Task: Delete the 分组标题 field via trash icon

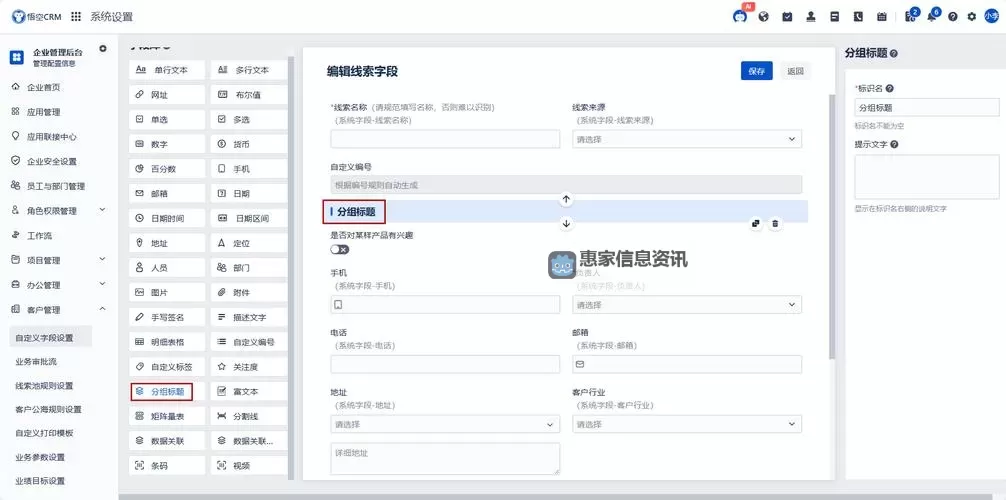Action: [x=775, y=223]
